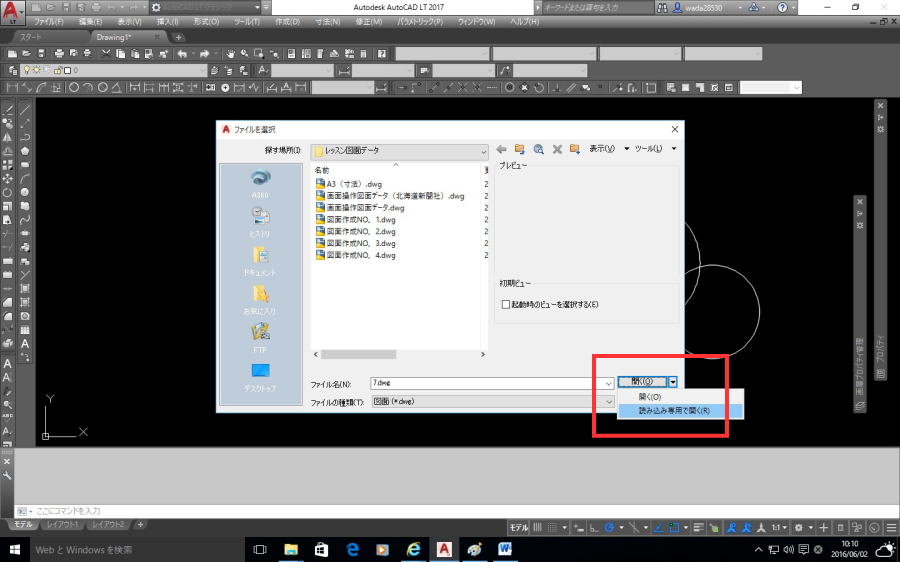Open the 寸法(N) menu

click(x=328, y=22)
